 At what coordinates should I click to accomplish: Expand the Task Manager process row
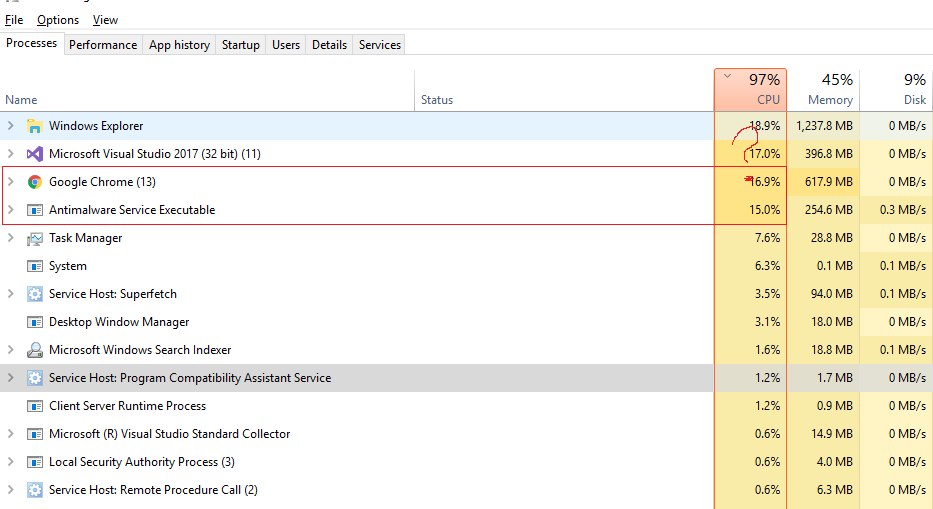(10, 238)
